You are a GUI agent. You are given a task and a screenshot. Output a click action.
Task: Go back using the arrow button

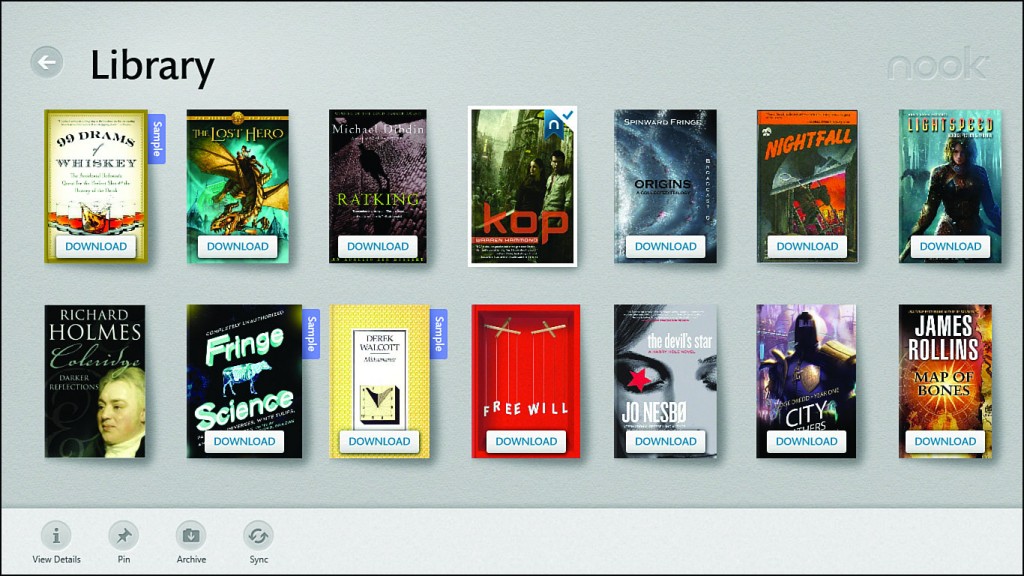pos(47,63)
